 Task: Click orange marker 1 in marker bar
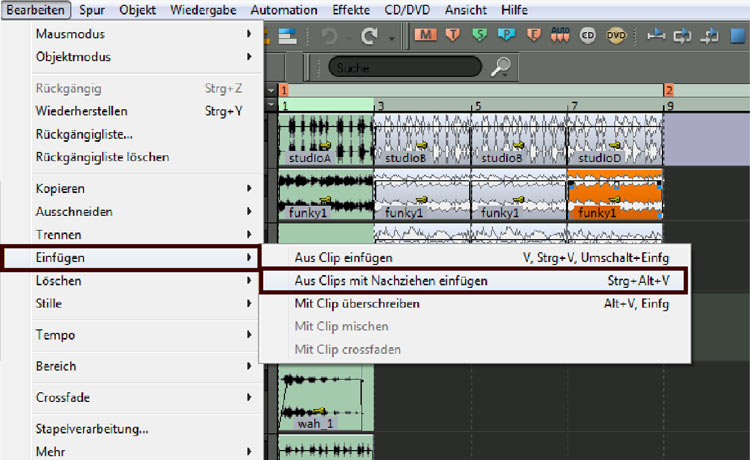click(x=284, y=90)
